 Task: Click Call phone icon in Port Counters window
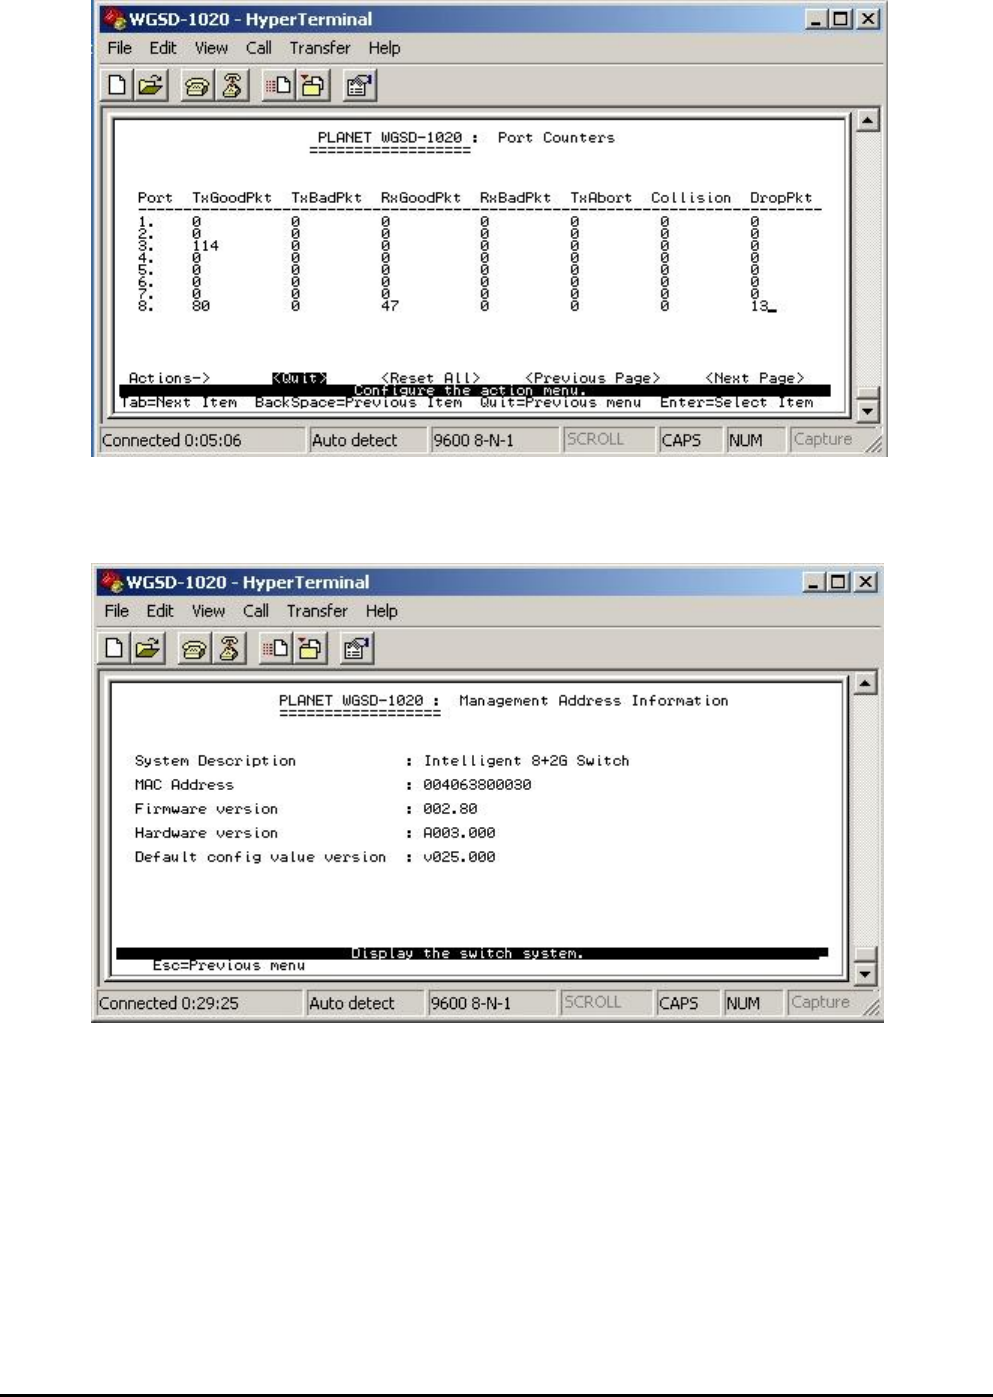click(x=197, y=86)
